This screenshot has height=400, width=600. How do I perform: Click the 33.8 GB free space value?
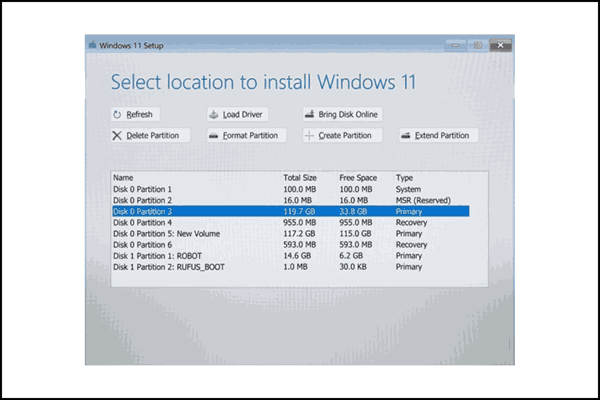tap(353, 211)
